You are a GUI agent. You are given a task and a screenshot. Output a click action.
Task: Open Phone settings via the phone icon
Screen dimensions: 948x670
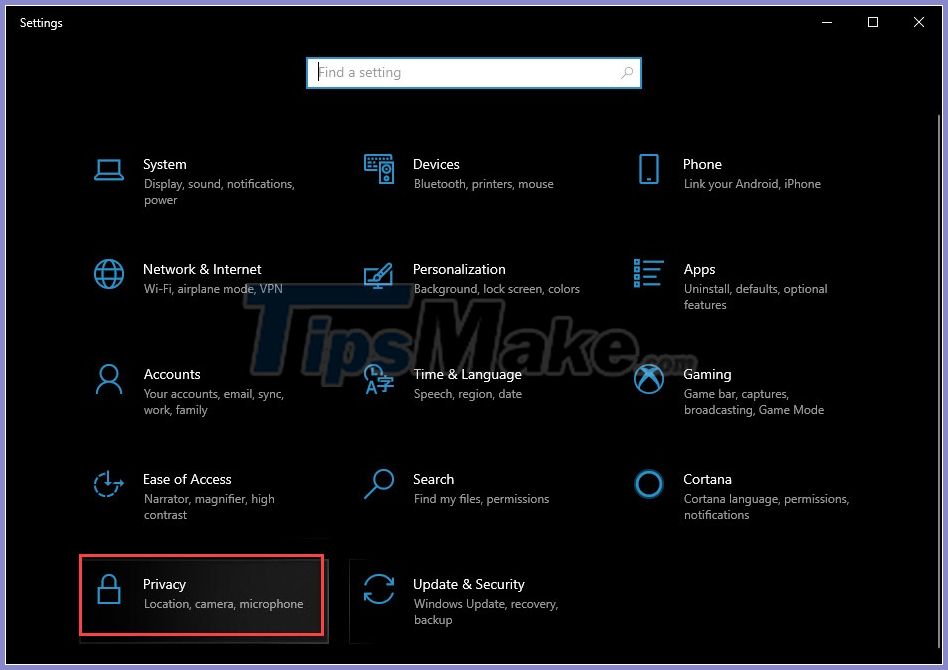coord(648,170)
